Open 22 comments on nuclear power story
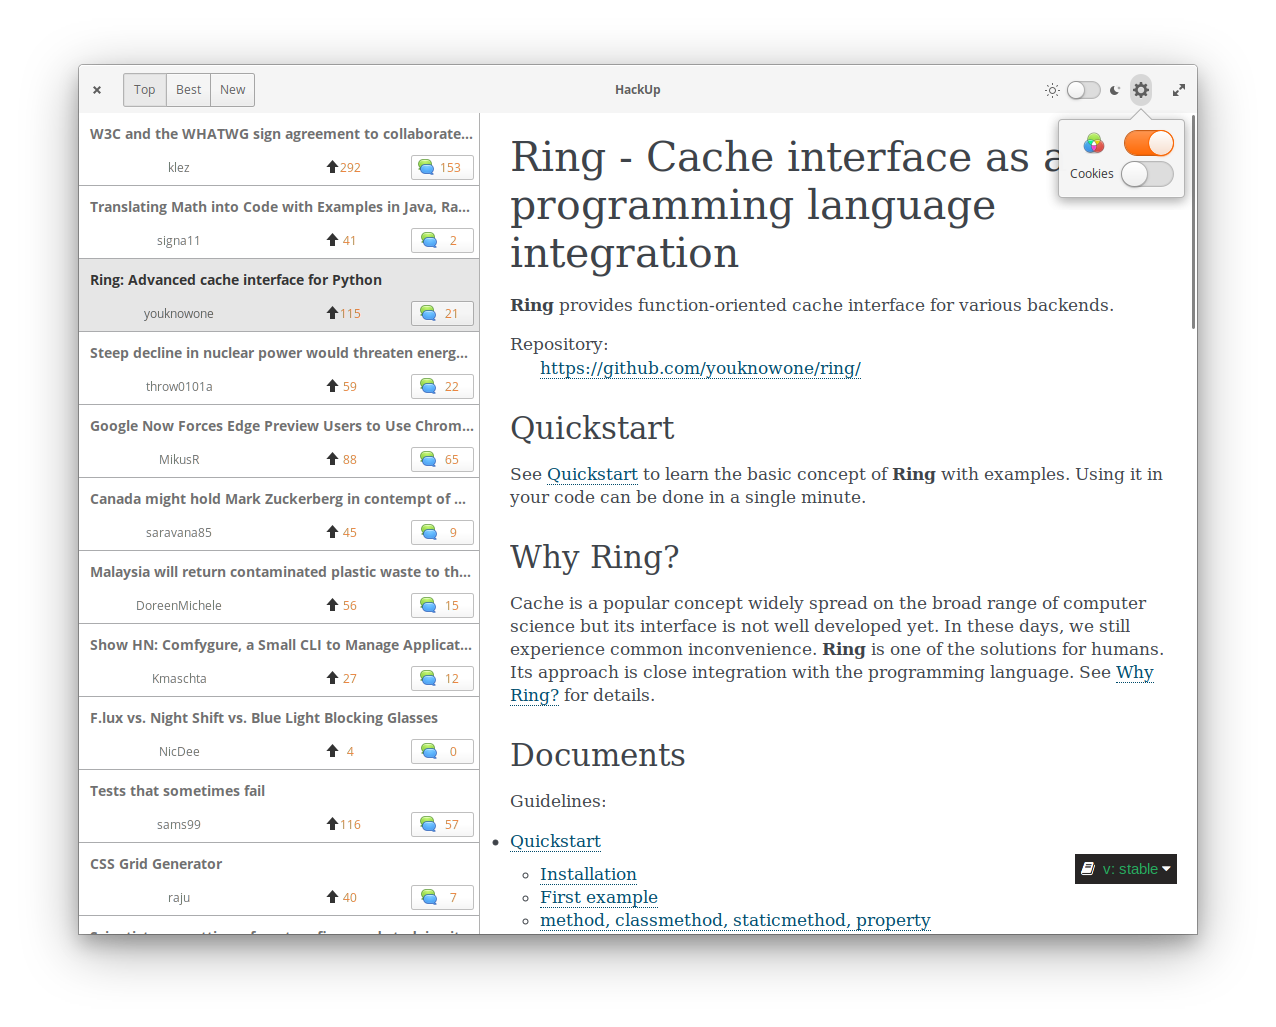The height and width of the screenshot is (1027, 1276). [x=442, y=386]
